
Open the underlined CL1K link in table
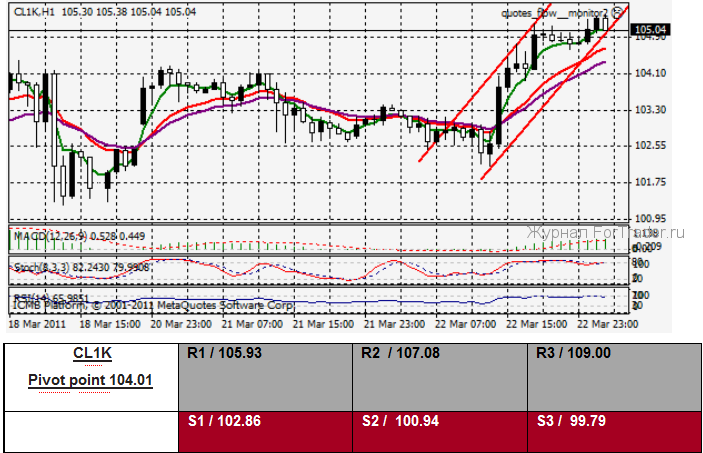(x=92, y=354)
